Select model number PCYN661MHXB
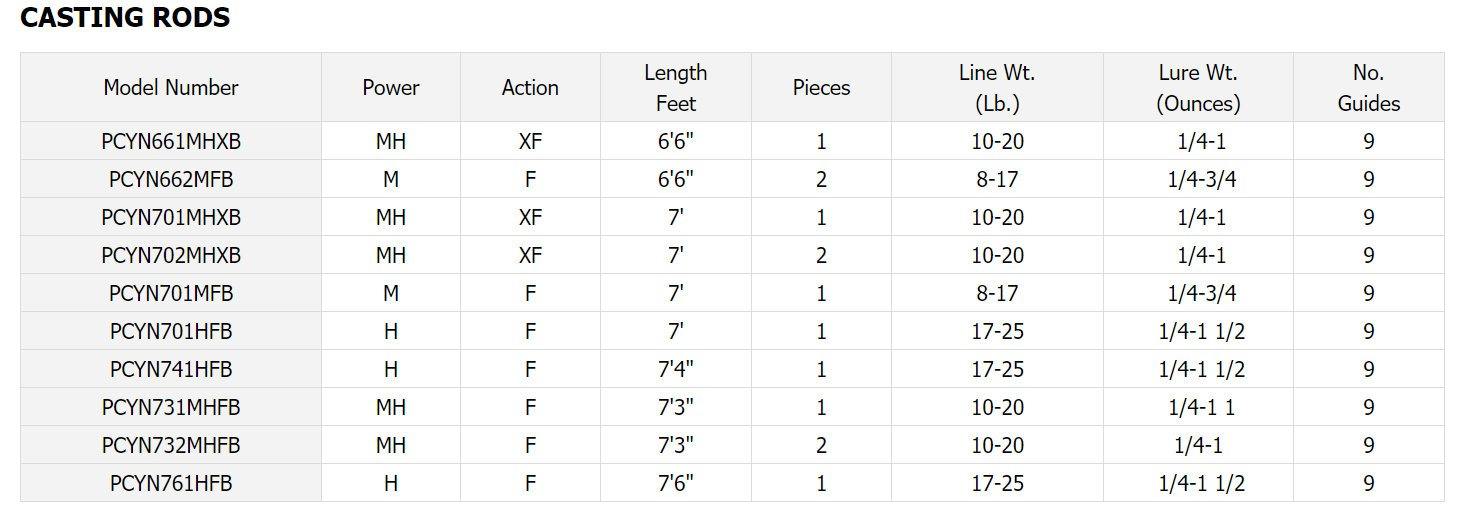The image size is (1462, 513). tap(171, 142)
